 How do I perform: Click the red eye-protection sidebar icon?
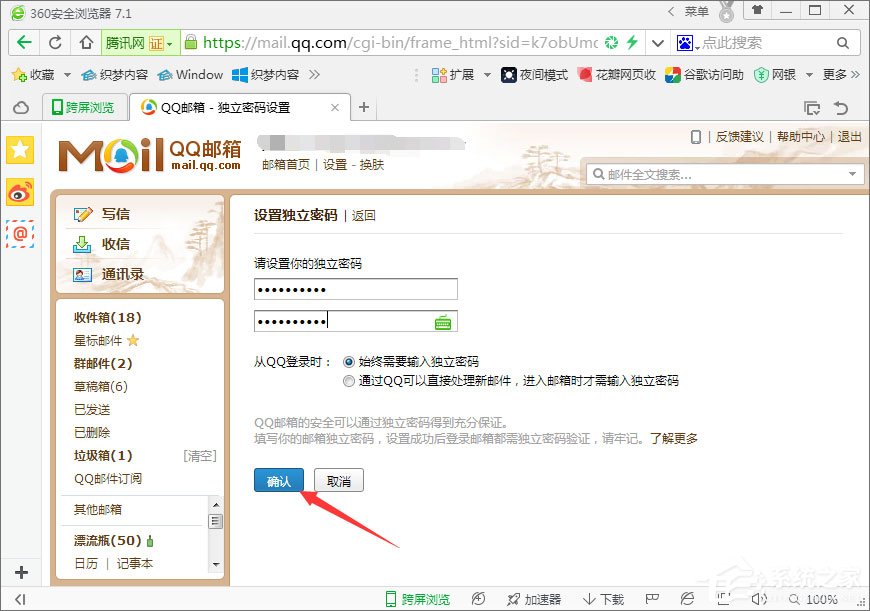tap(18, 192)
